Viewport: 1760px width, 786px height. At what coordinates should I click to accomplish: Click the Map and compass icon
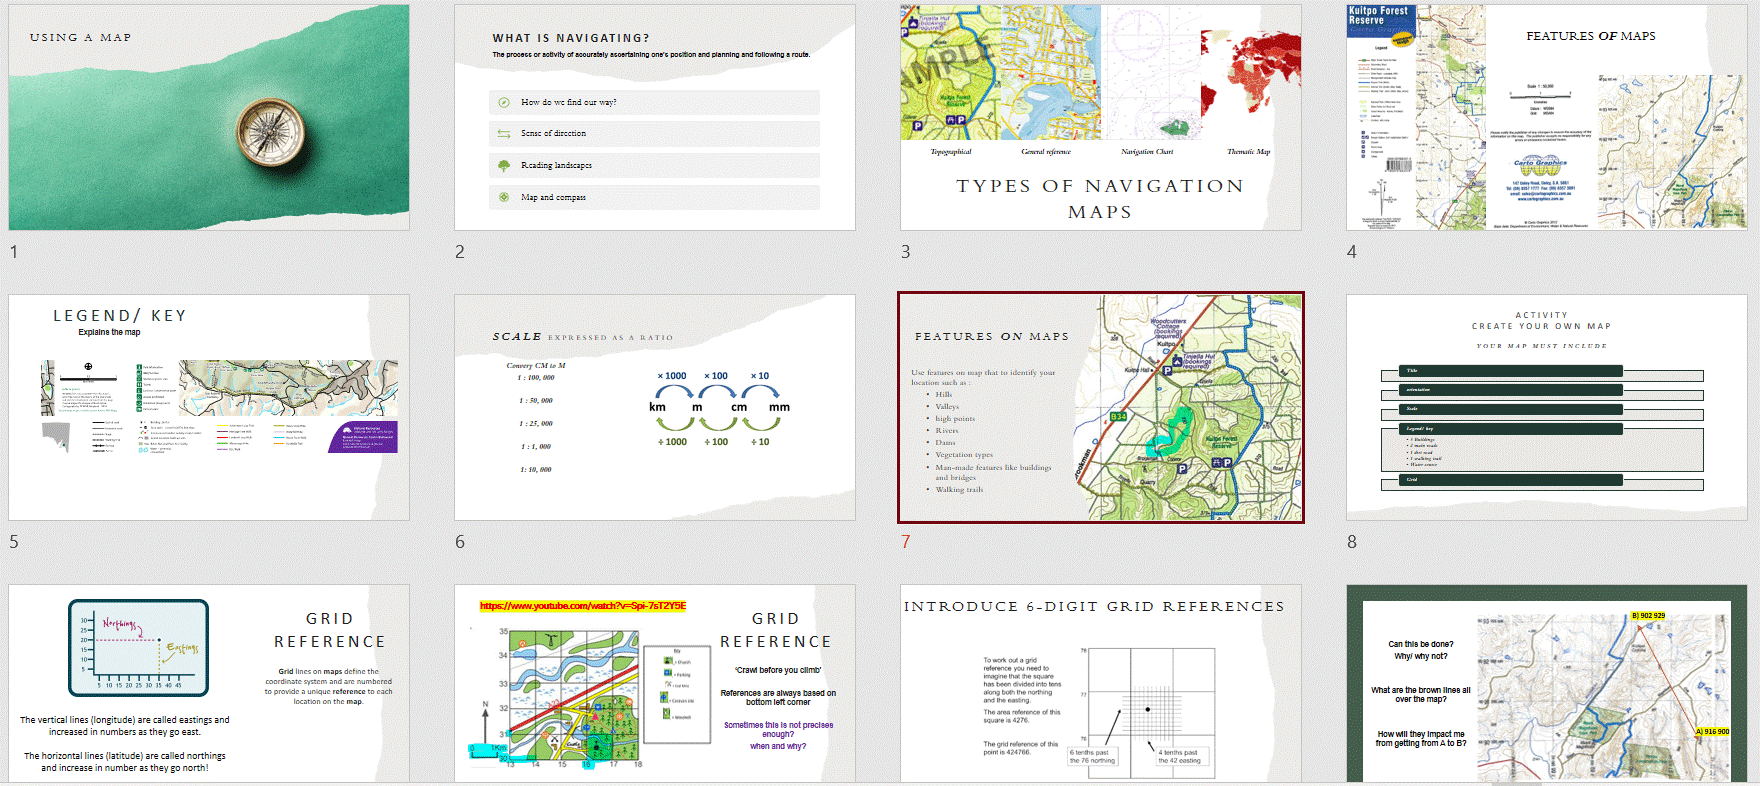tap(504, 197)
